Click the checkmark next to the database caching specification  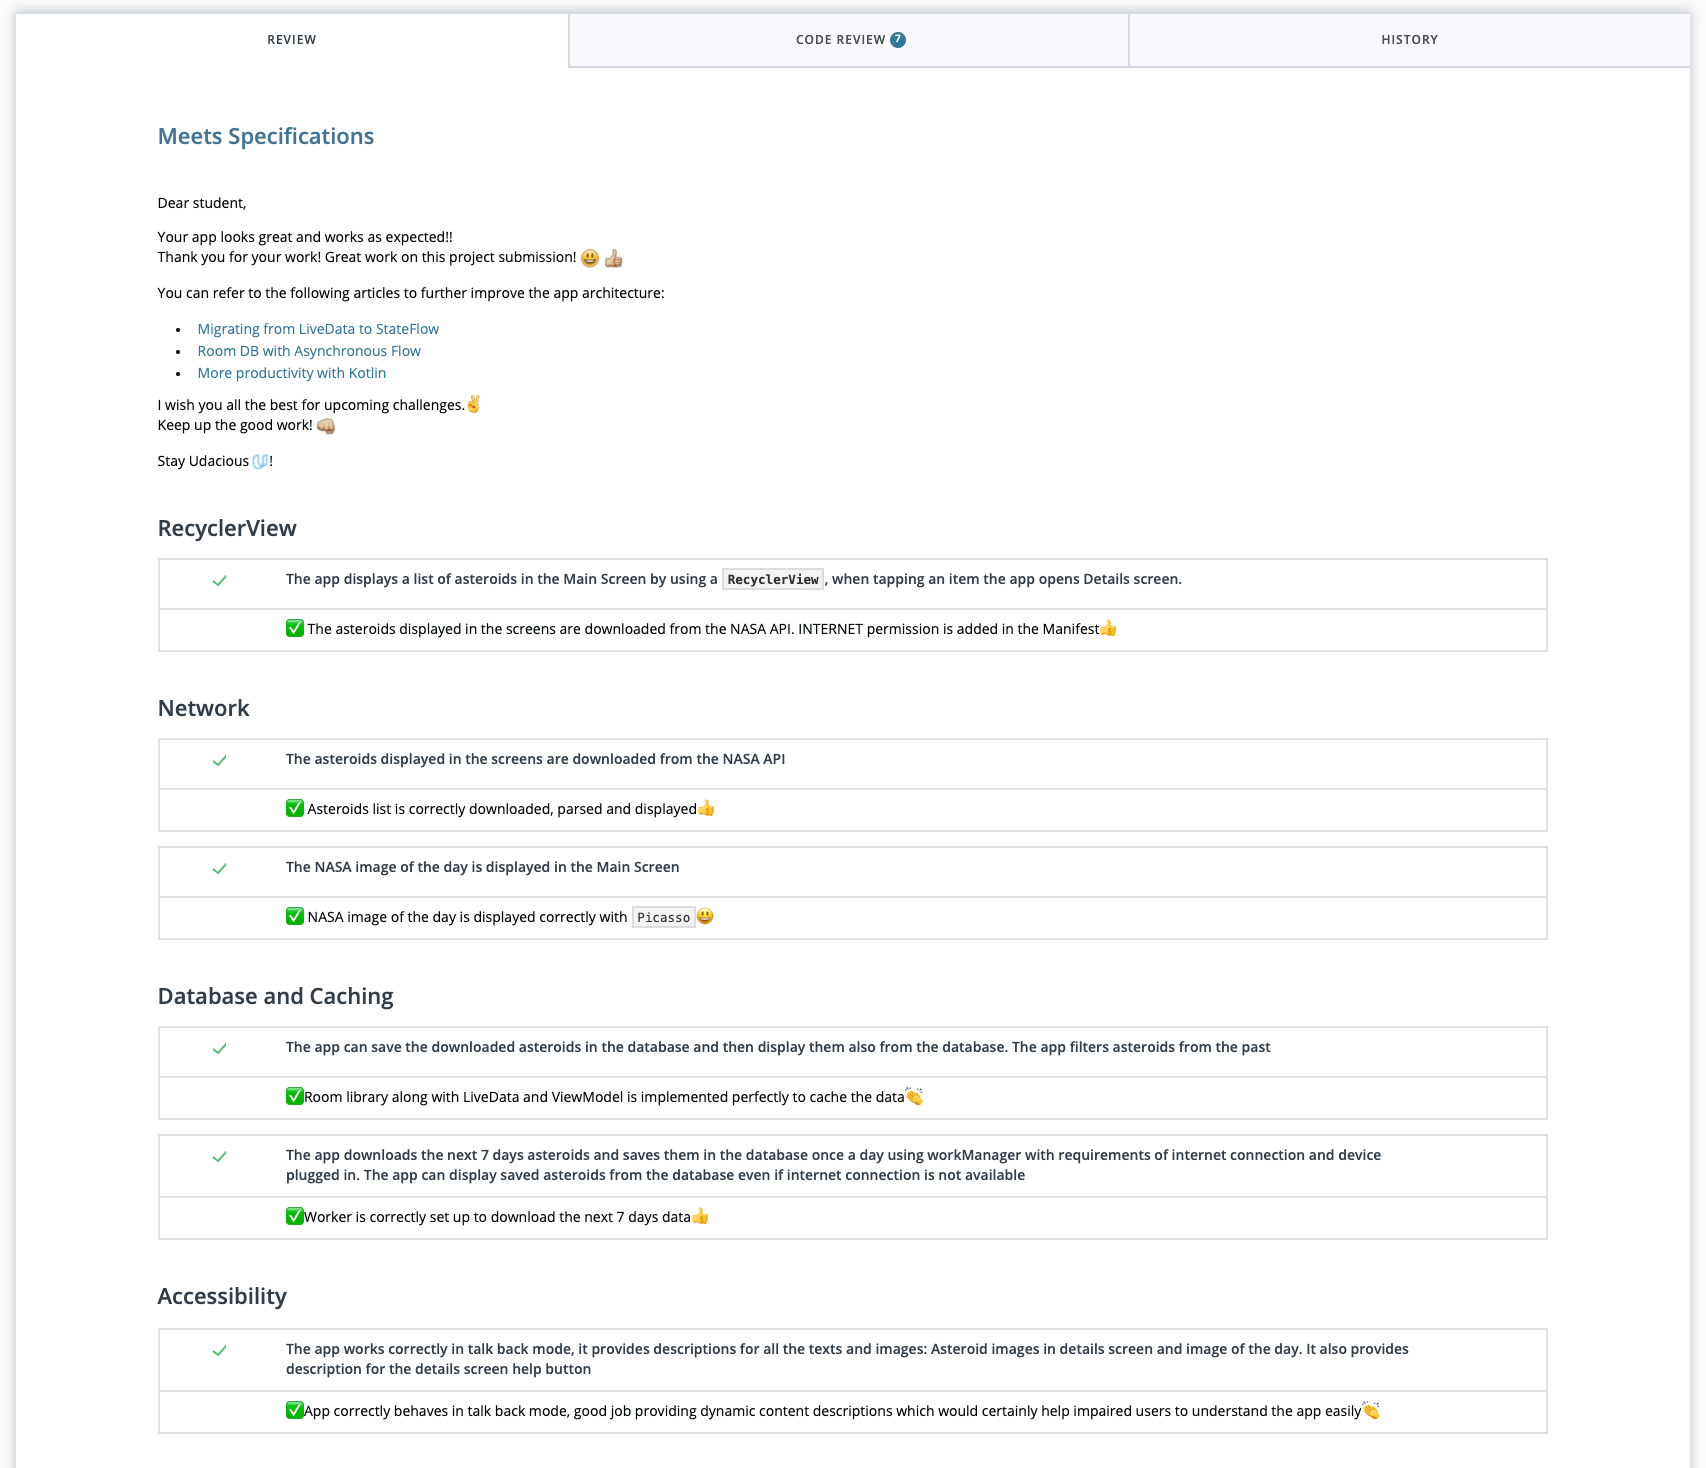[221, 1048]
